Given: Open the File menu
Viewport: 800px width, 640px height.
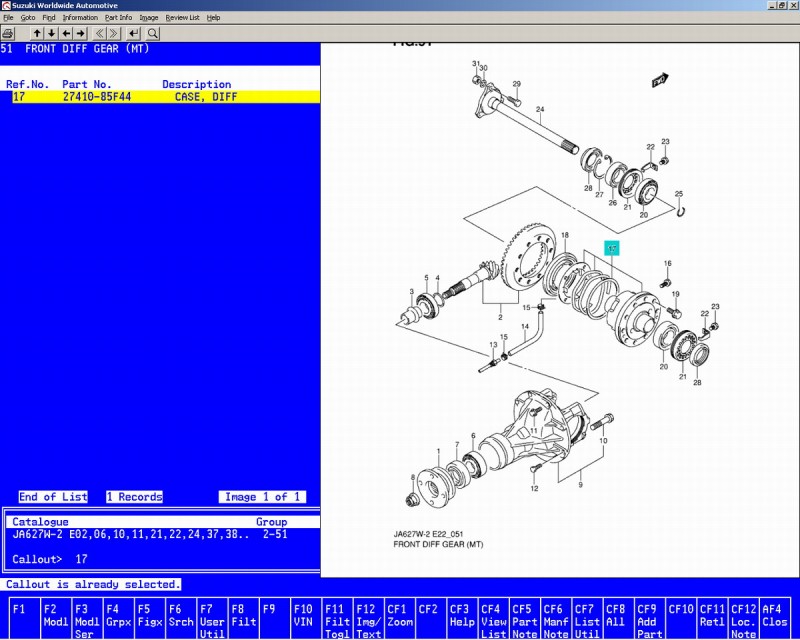Looking at the screenshot, I should click(8, 17).
